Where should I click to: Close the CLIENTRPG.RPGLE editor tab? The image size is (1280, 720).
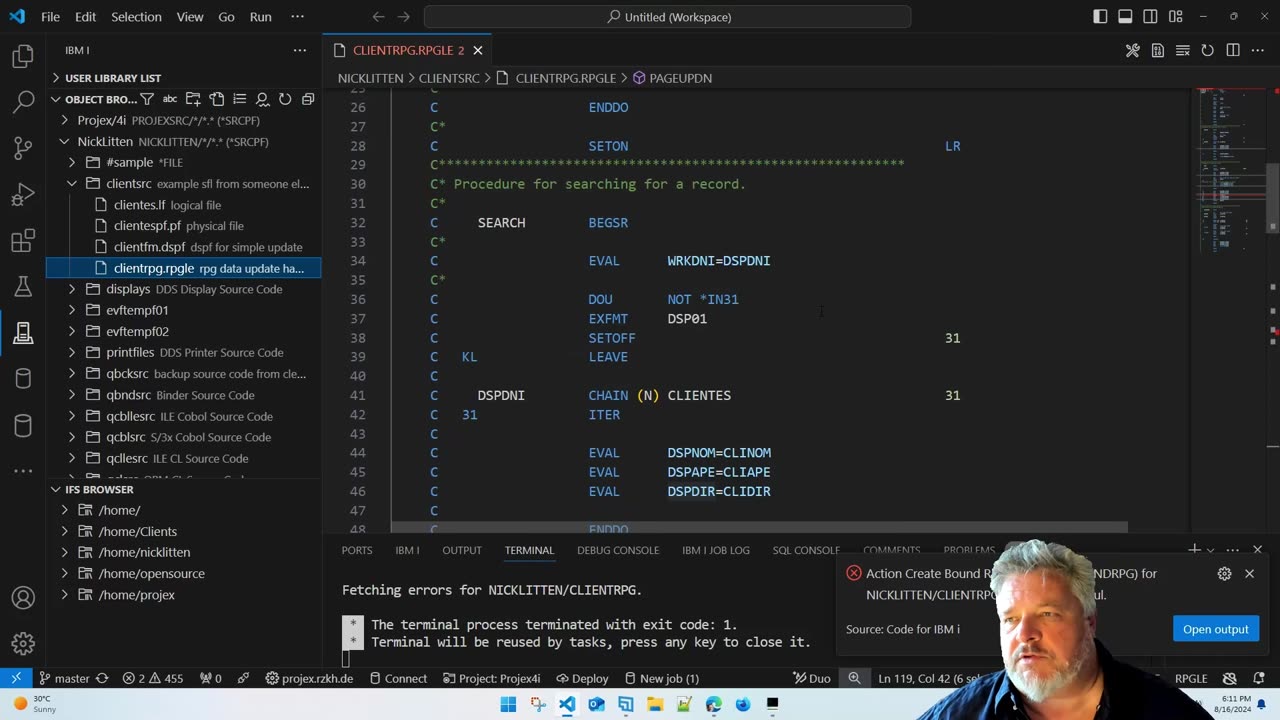(x=478, y=50)
